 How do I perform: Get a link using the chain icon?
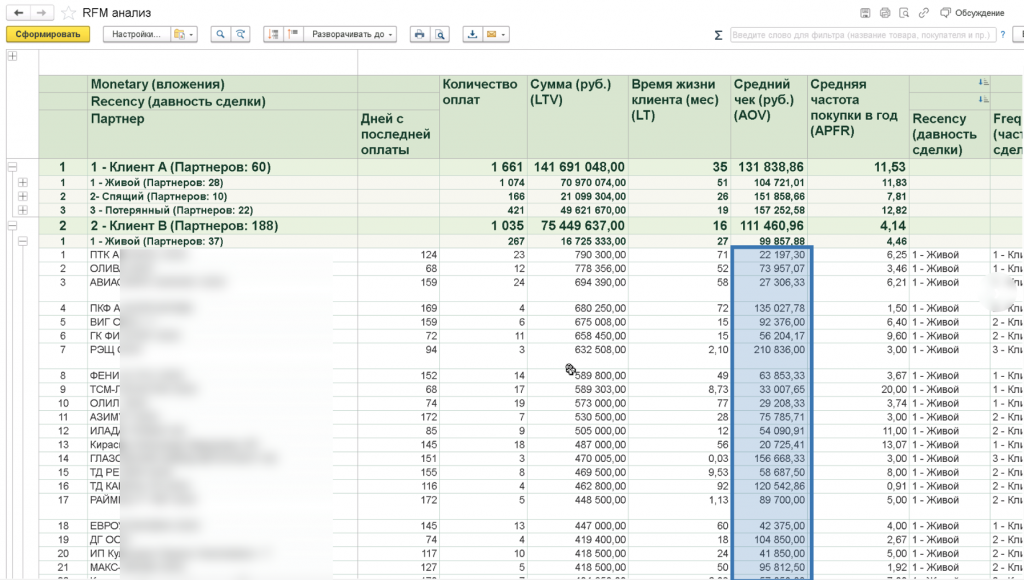point(923,13)
